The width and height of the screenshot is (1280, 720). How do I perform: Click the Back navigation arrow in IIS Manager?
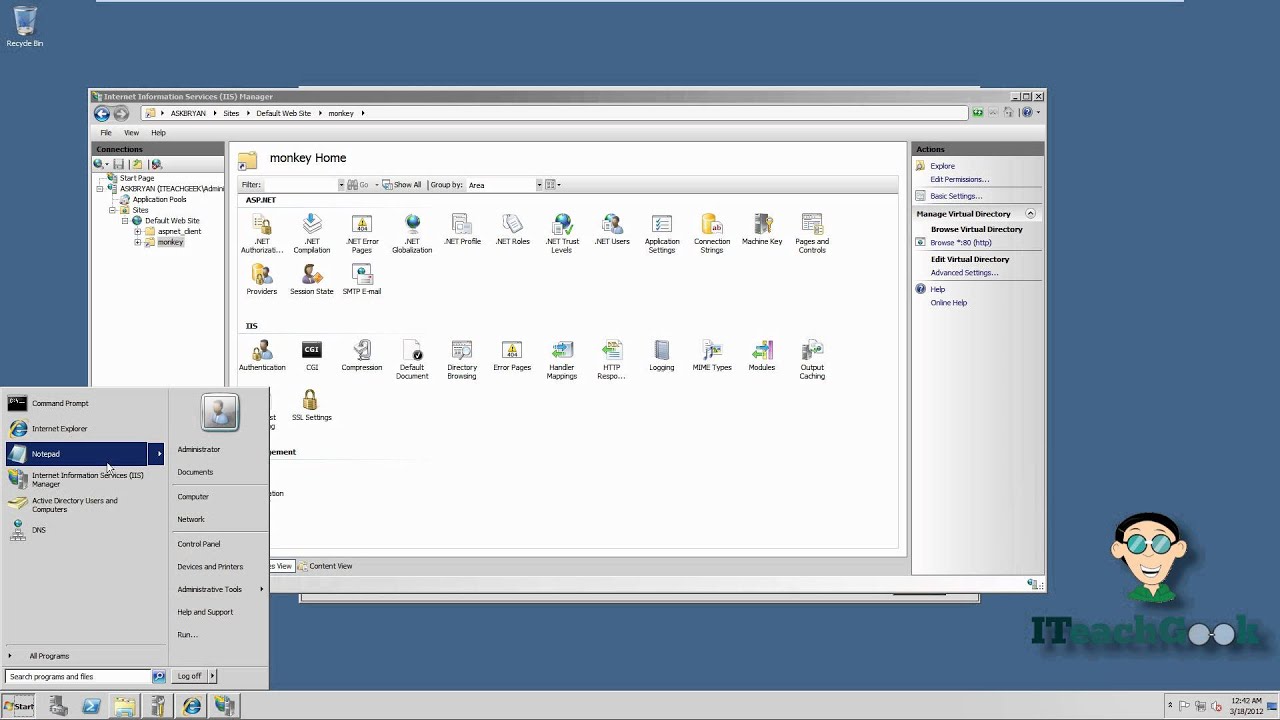[x=101, y=113]
